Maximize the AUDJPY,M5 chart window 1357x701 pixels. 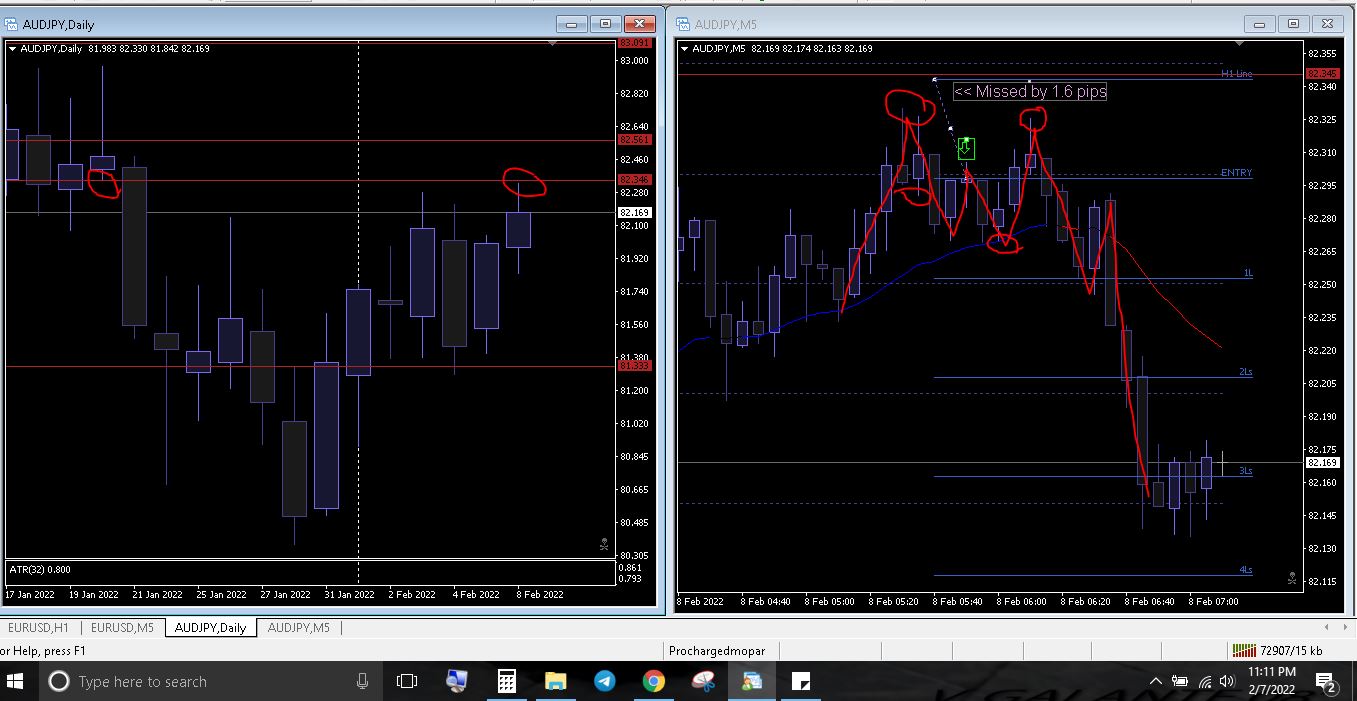click(x=1293, y=24)
